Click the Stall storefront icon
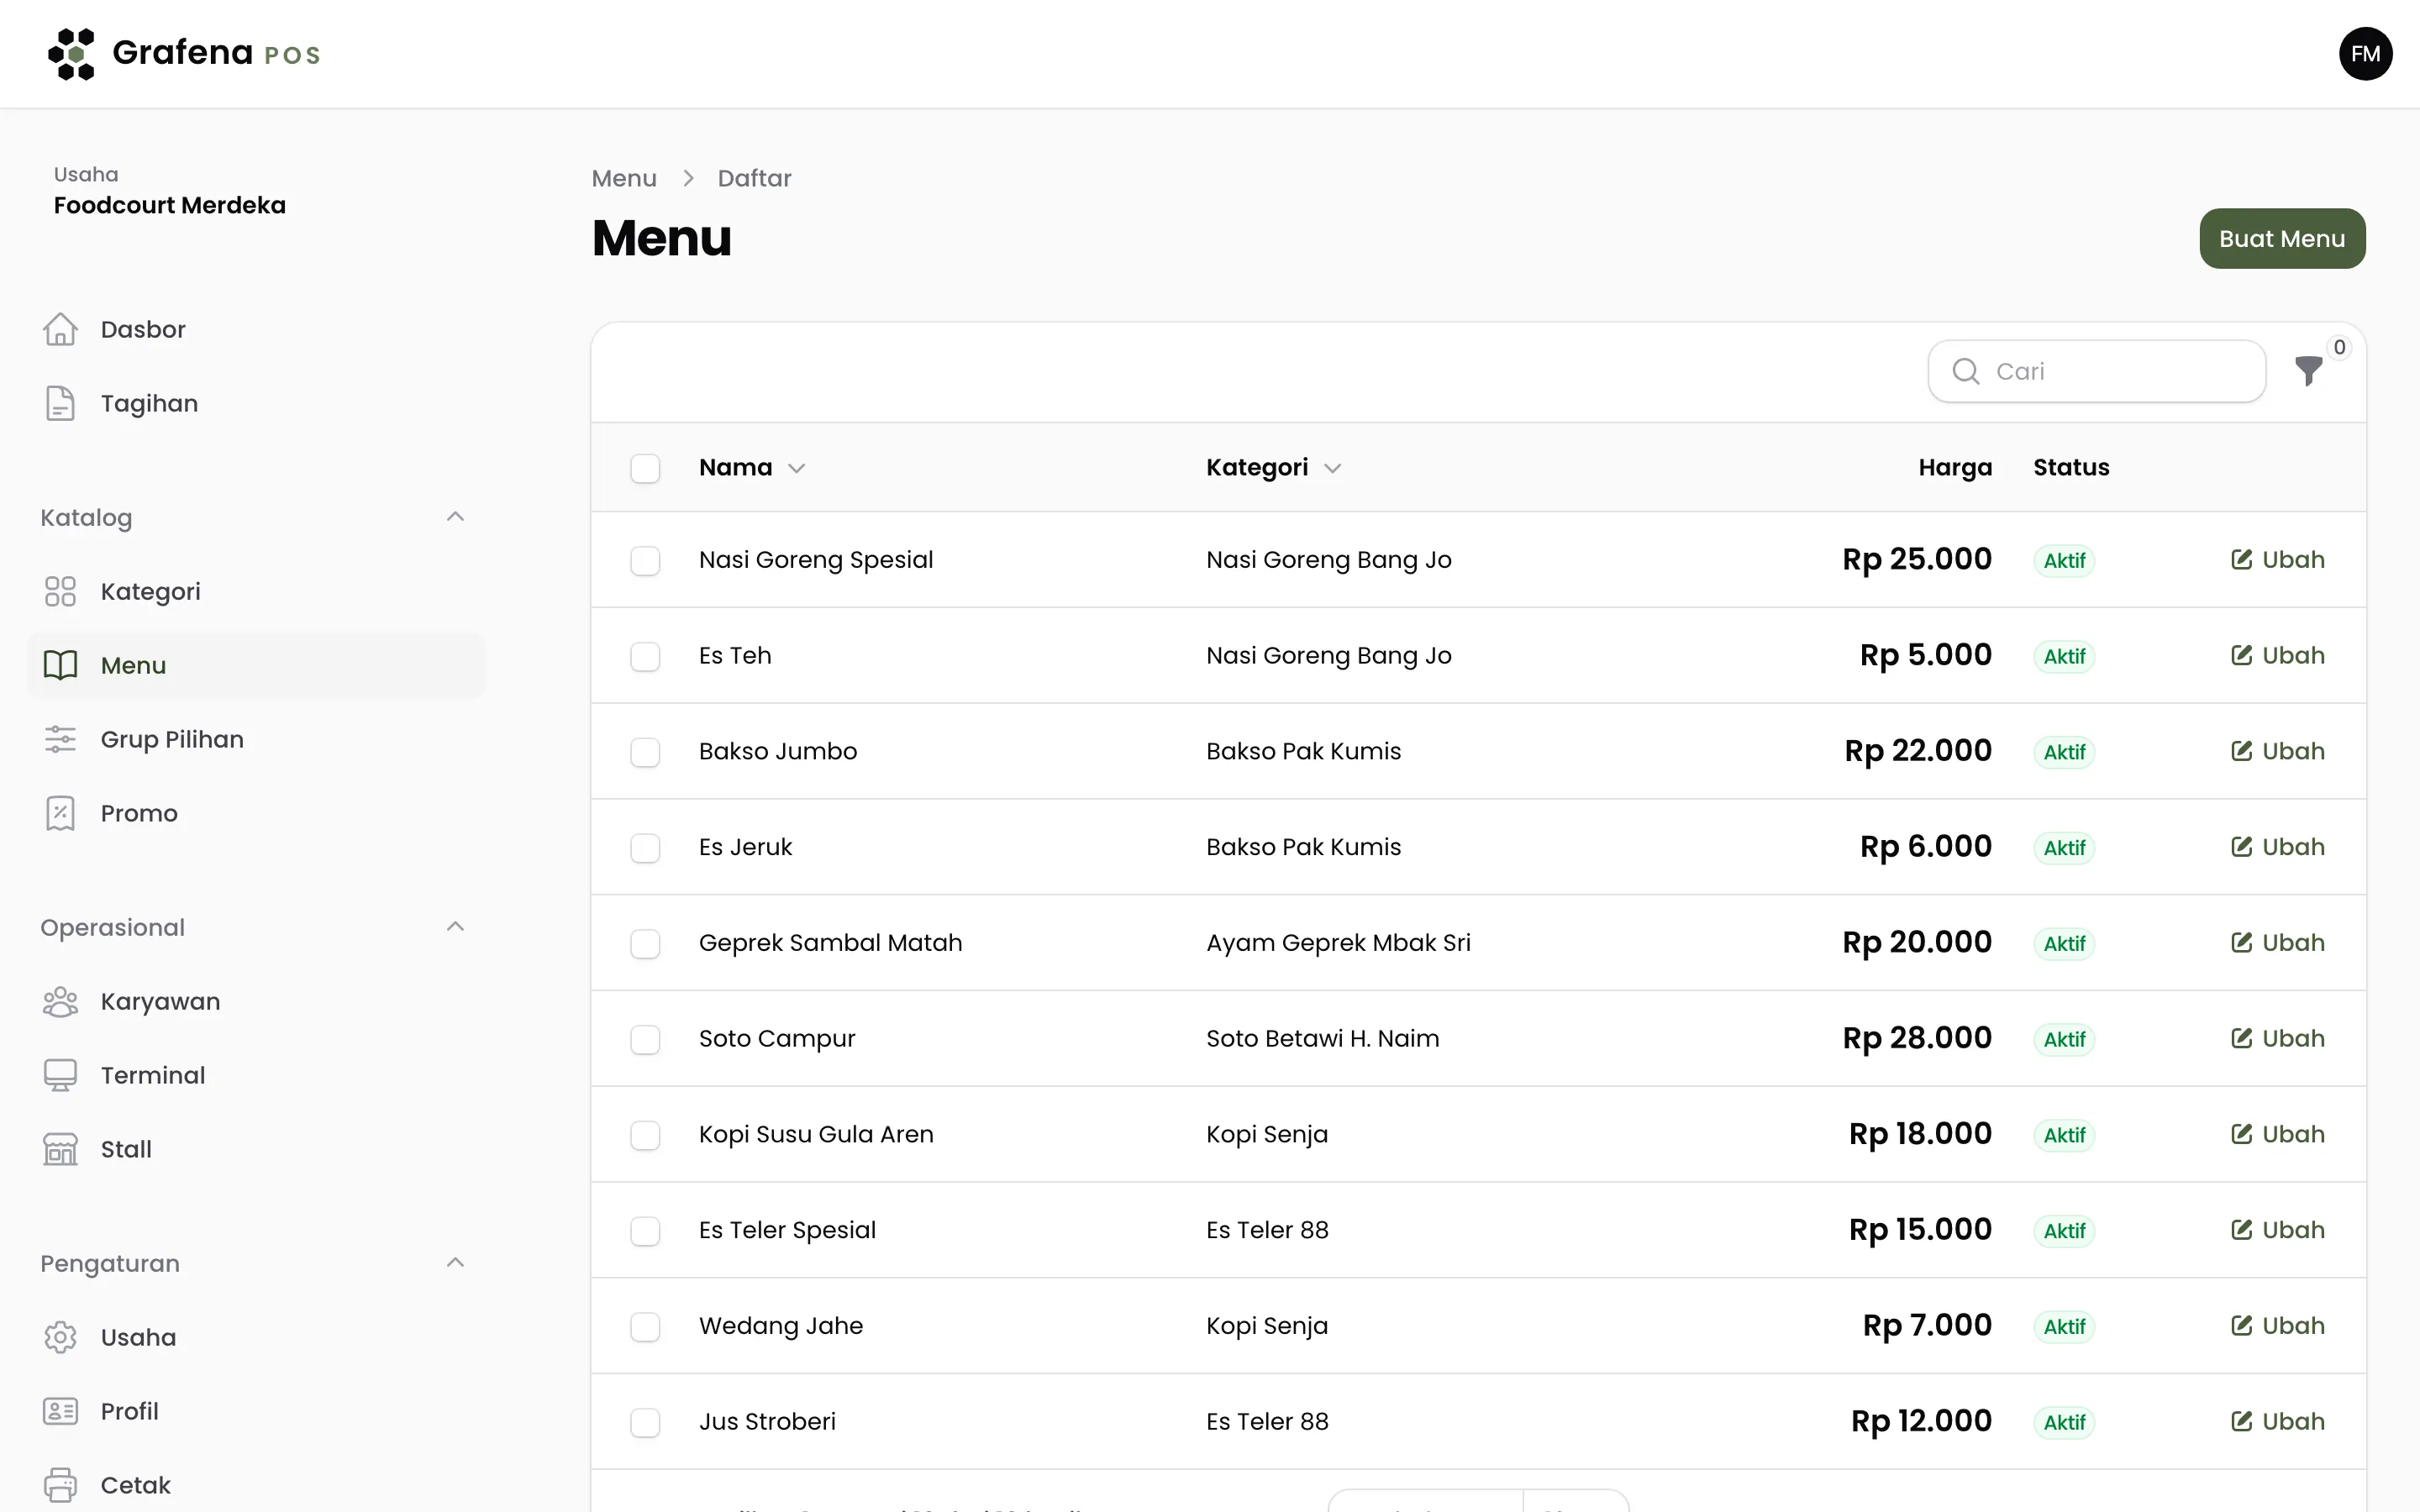 point(60,1149)
